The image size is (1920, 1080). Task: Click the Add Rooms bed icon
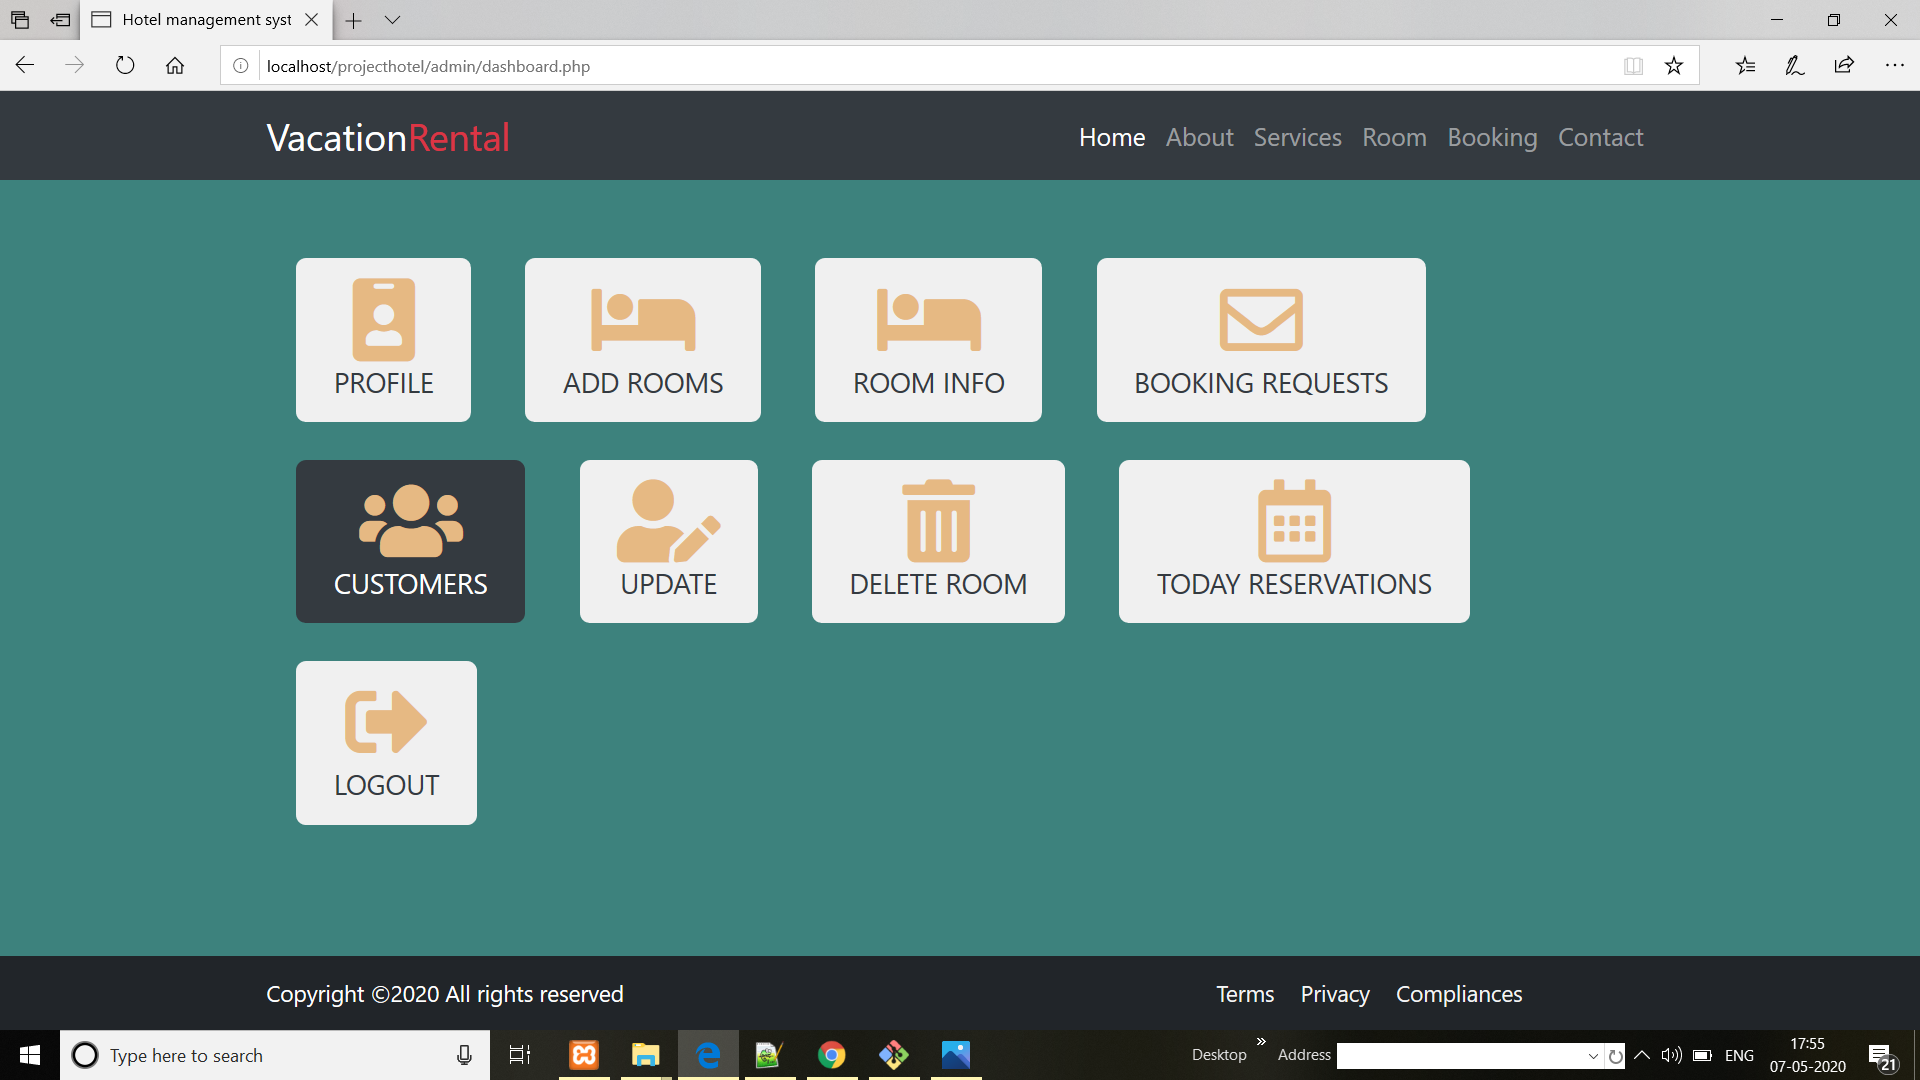(642, 318)
